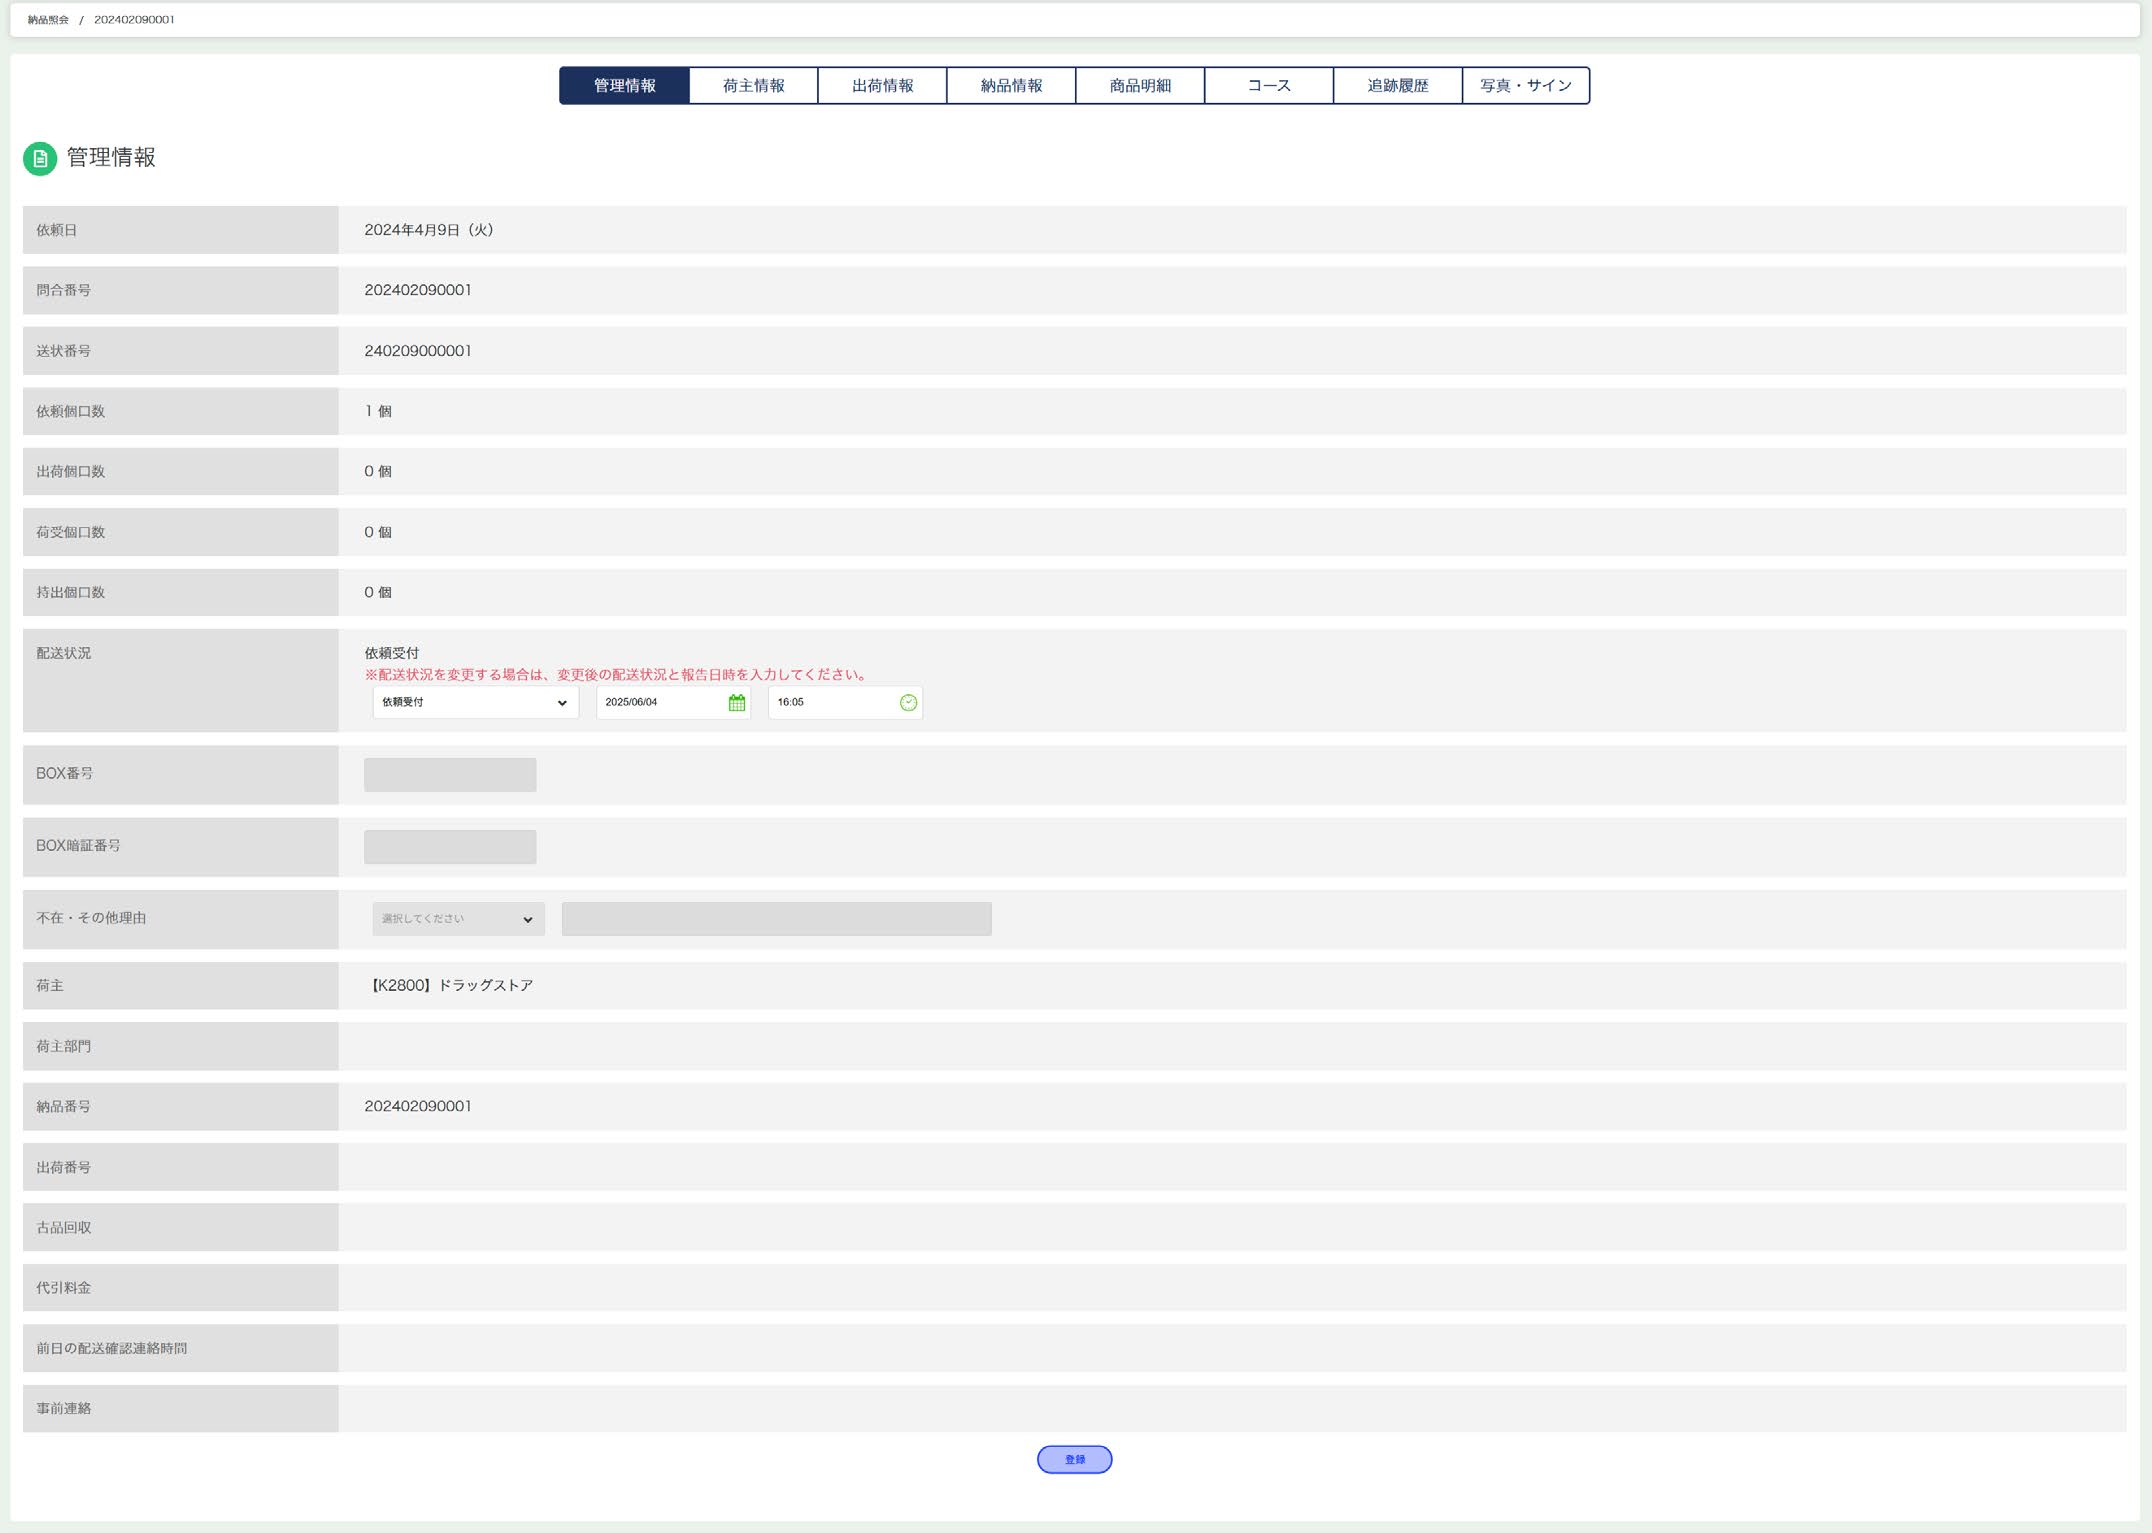Image resolution: width=2152 pixels, height=1533 pixels.
Task: Click breadcrumb number 202402090001
Action: click(134, 20)
